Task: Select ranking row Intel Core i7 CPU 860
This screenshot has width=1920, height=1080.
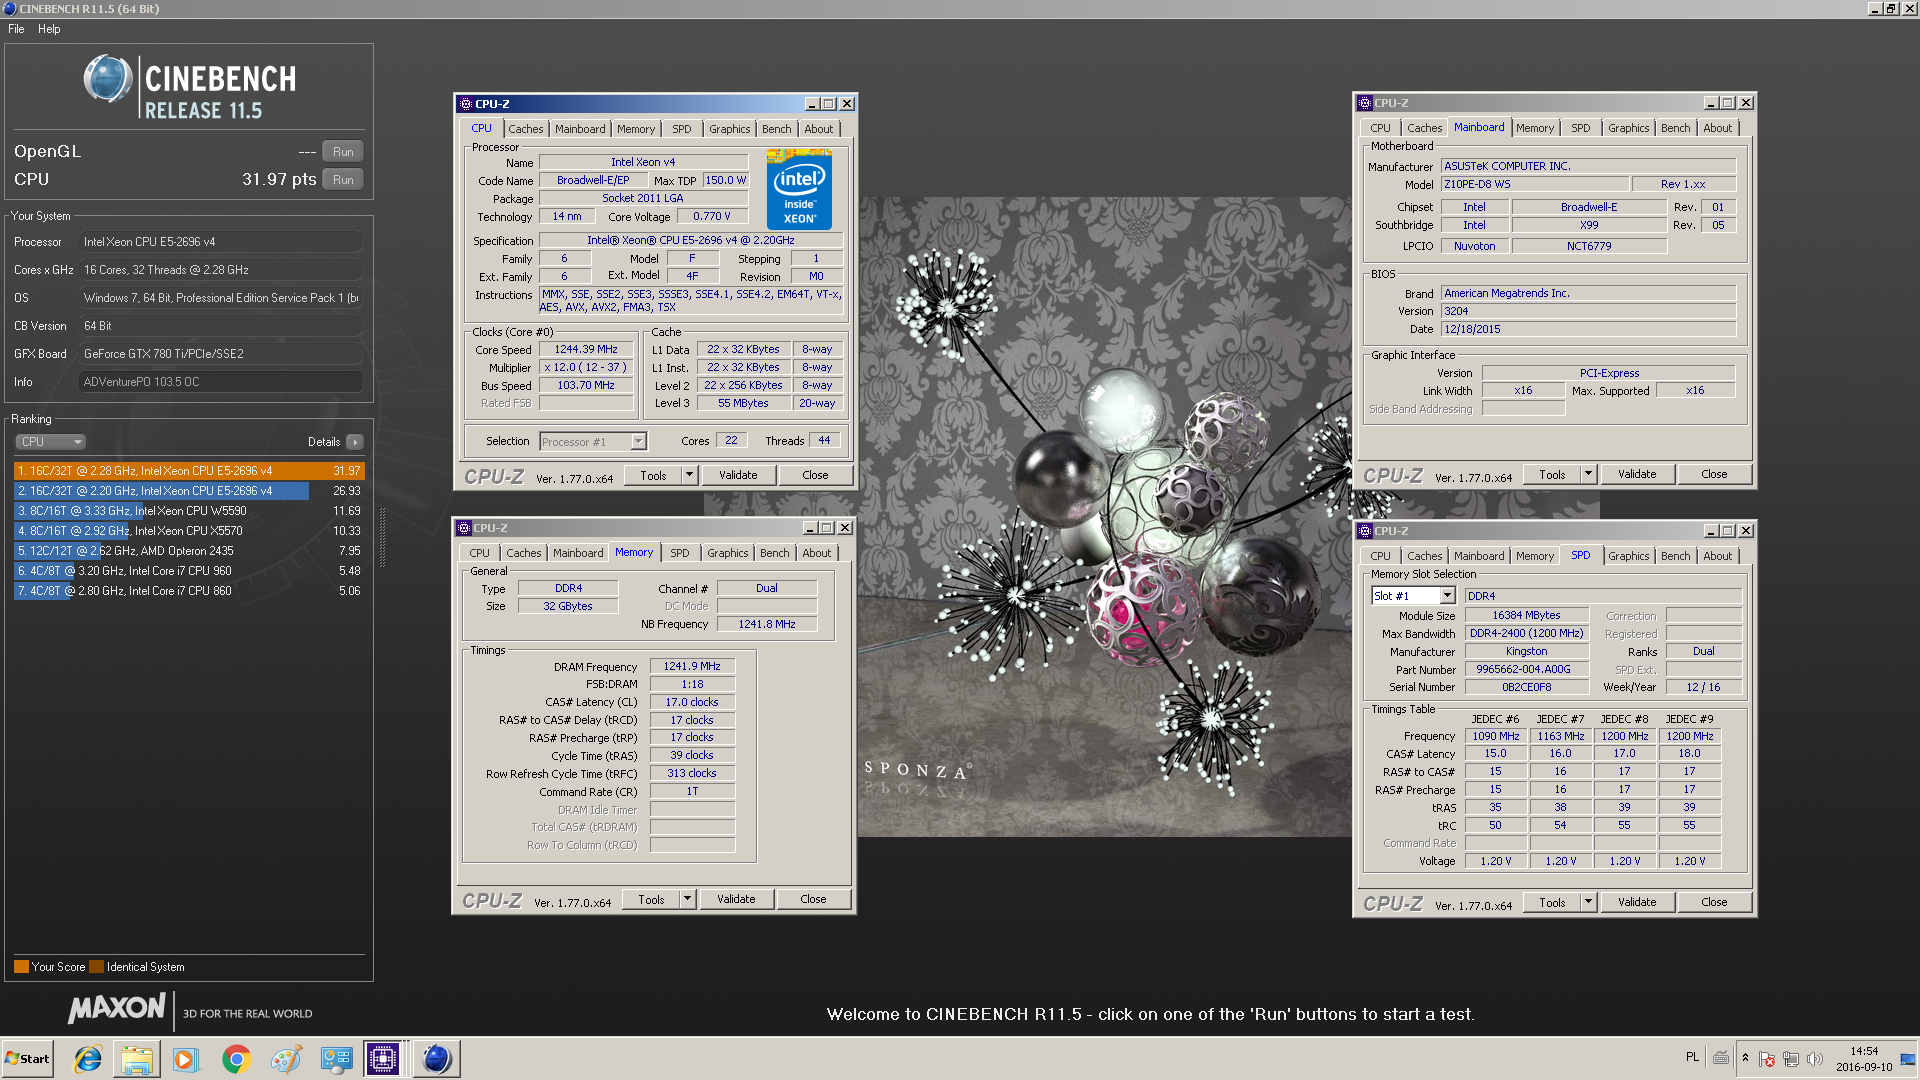Action: coord(189,591)
